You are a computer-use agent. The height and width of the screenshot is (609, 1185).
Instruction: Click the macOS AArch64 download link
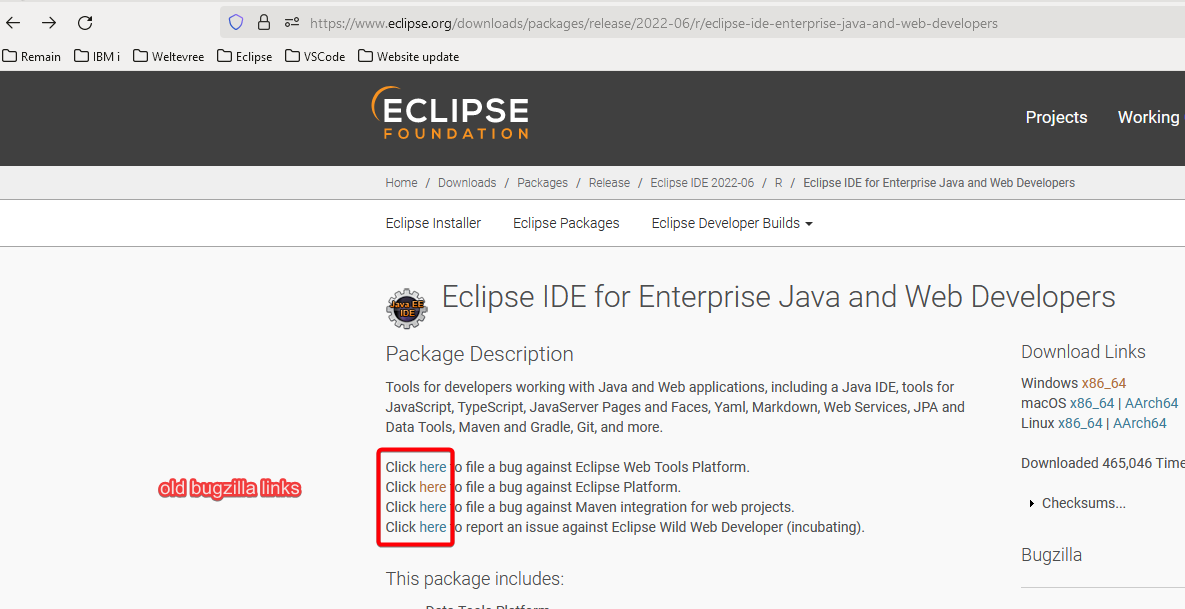point(1151,403)
